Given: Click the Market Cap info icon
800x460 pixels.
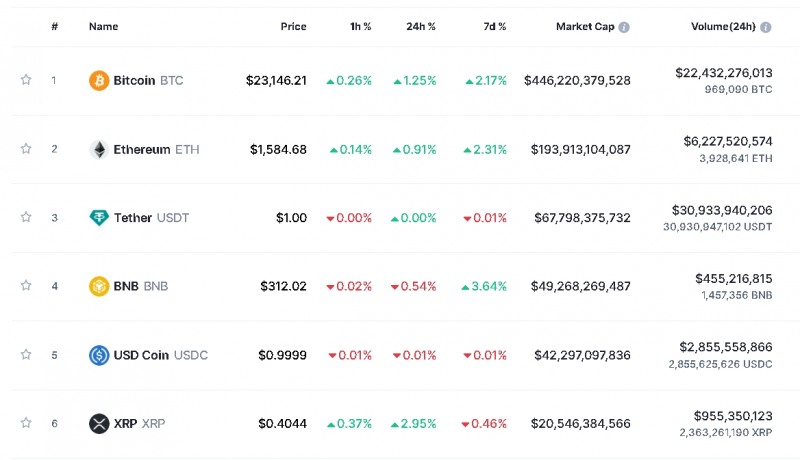Looking at the screenshot, I should (624, 27).
